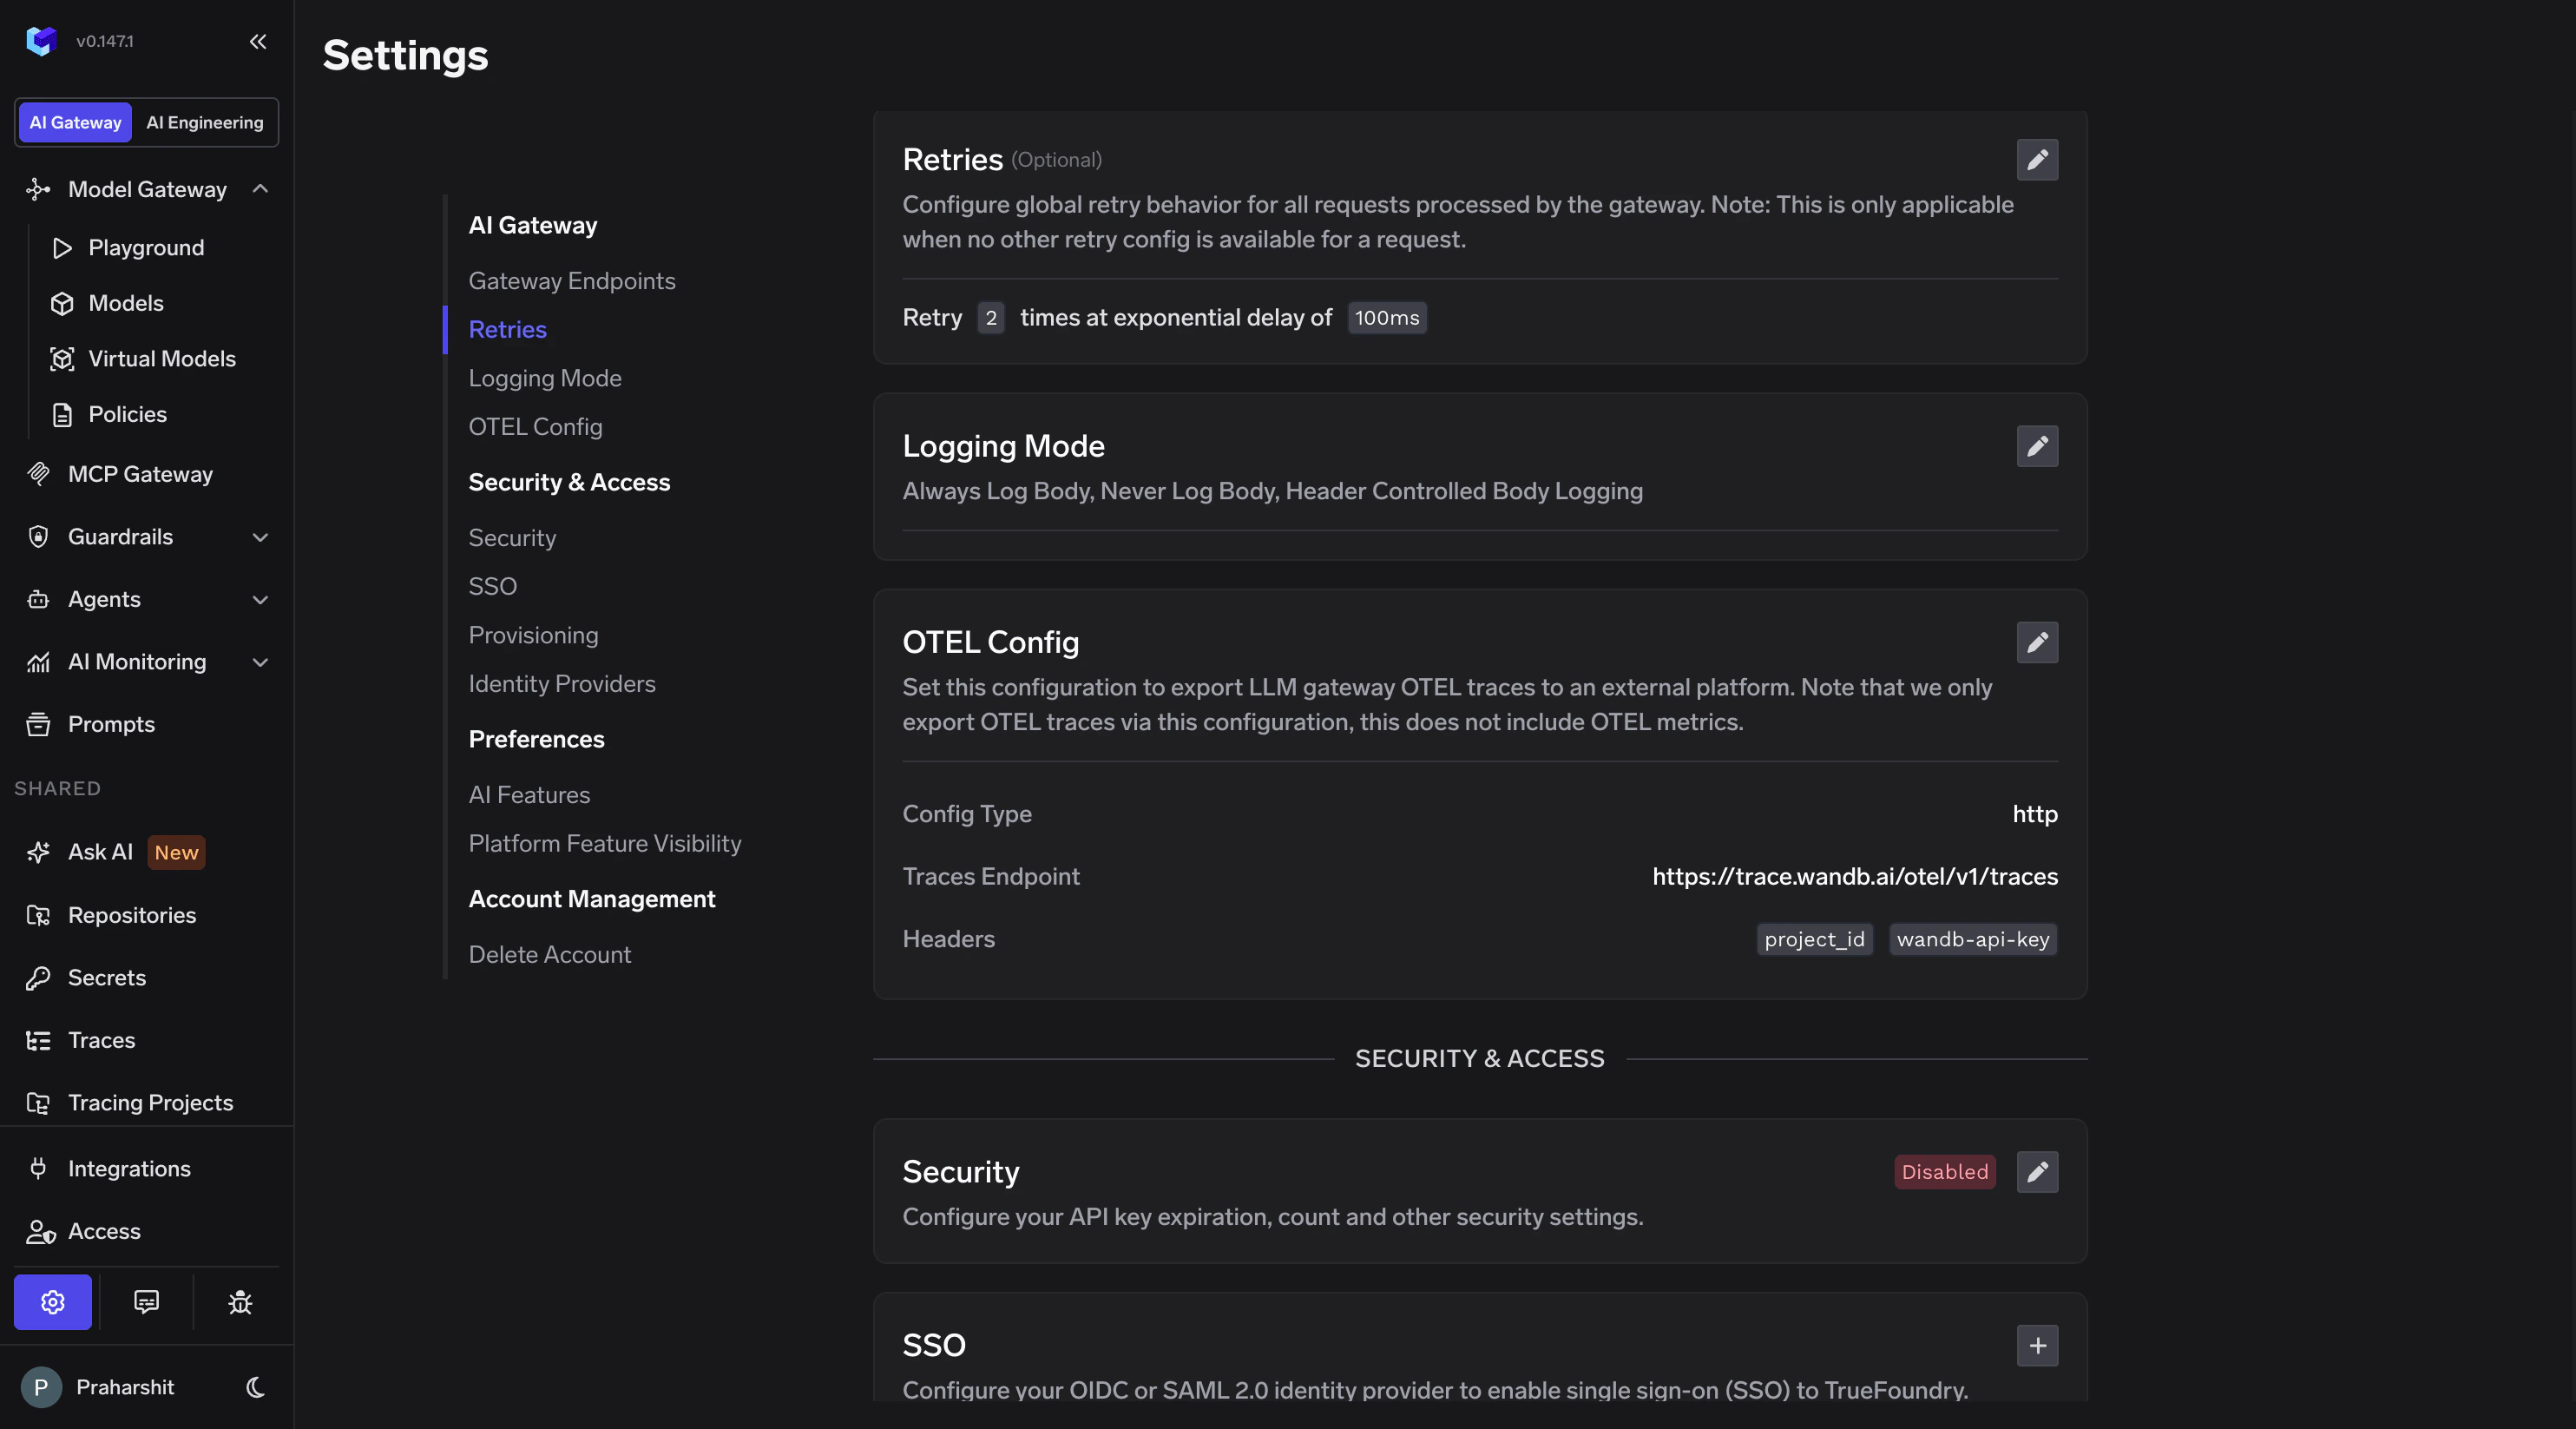
Task: Click the Integrations plug icon
Action: 38,1168
